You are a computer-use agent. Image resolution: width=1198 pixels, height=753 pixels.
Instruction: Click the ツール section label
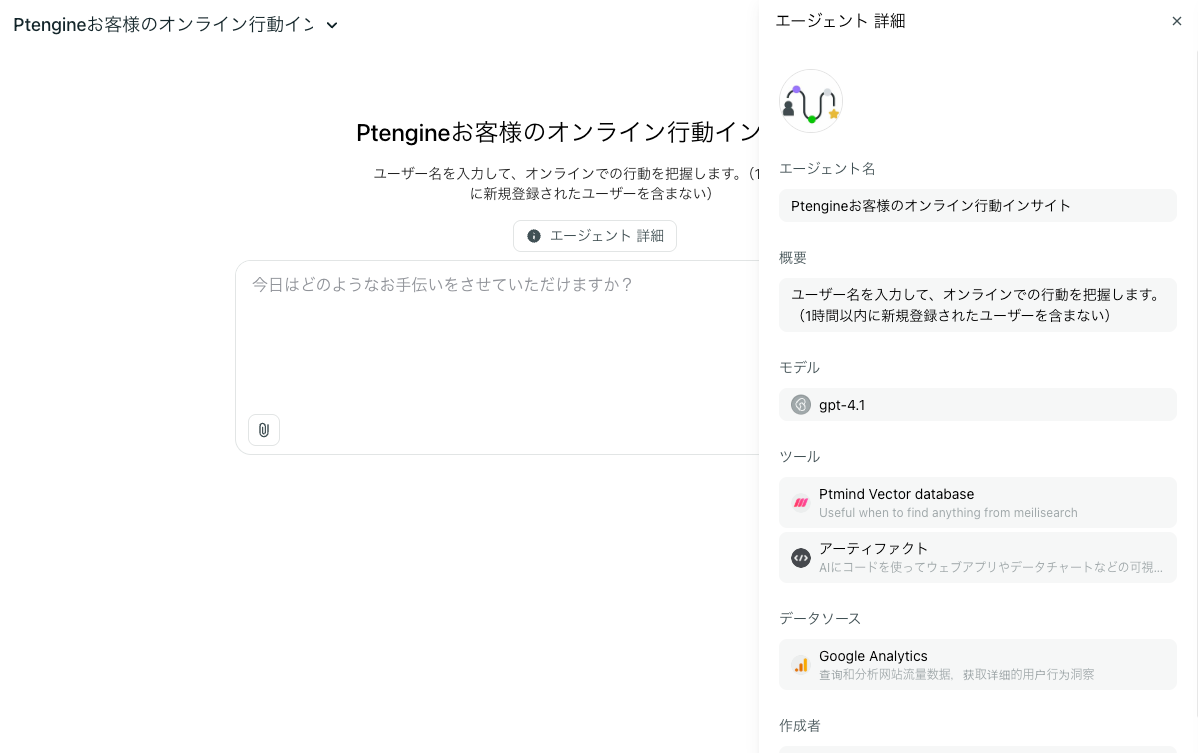(799, 457)
